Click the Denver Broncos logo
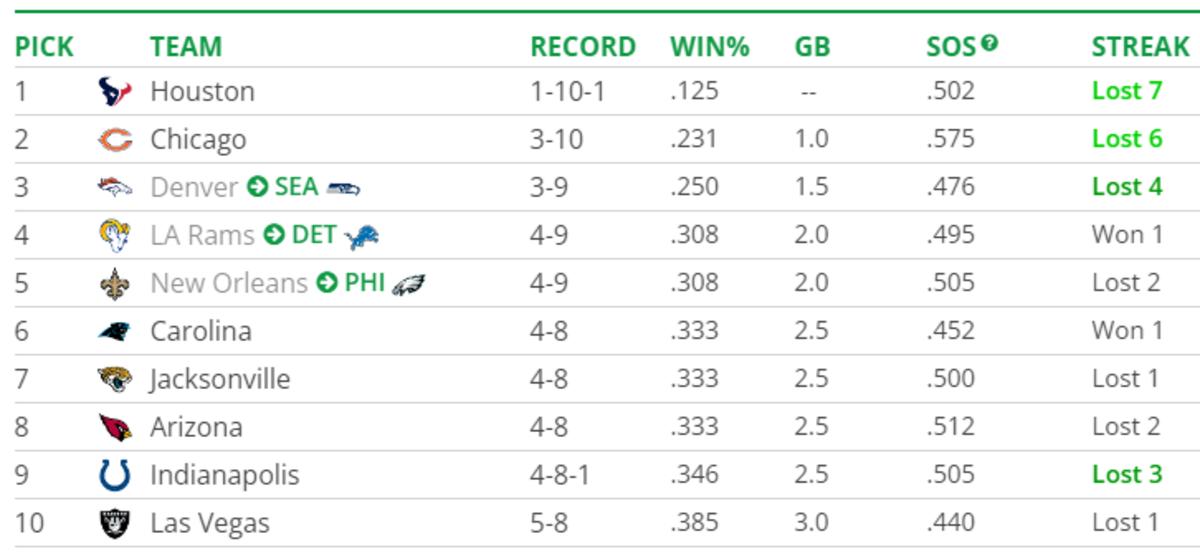This screenshot has width=1200, height=554. [x=115, y=187]
